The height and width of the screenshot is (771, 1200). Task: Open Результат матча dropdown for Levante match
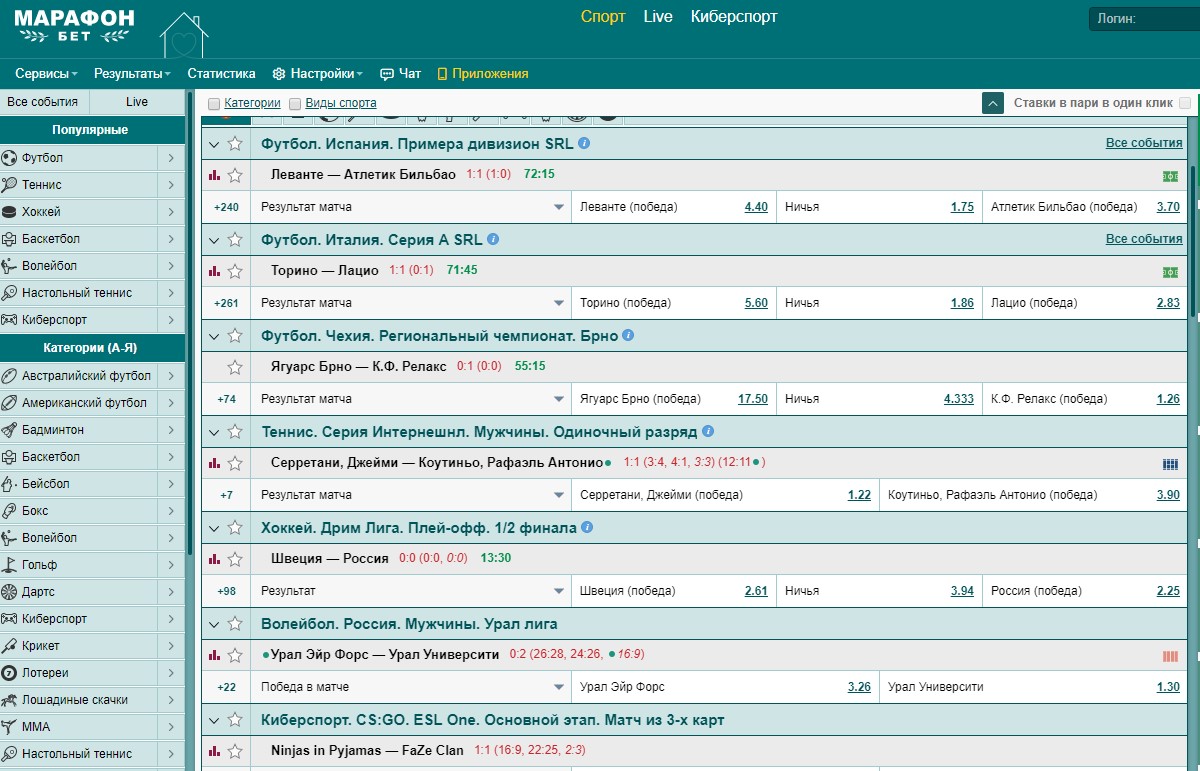[x=559, y=207]
